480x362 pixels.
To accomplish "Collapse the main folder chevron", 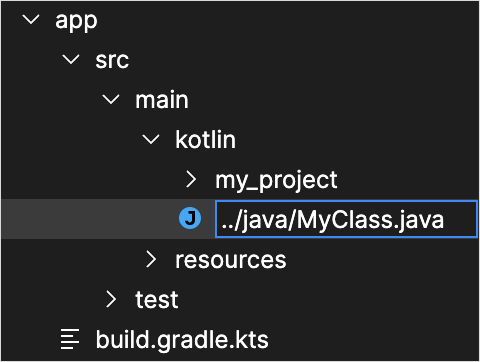I will (111, 99).
